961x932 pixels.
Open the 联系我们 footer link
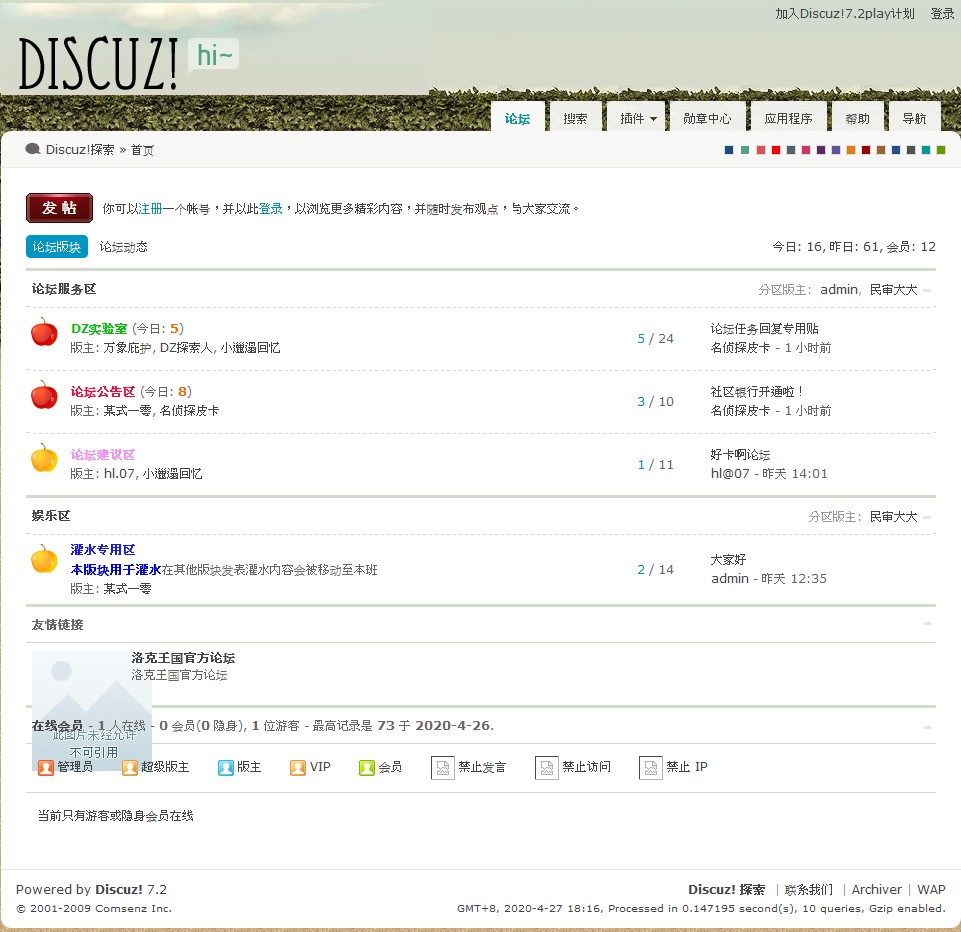click(809, 889)
